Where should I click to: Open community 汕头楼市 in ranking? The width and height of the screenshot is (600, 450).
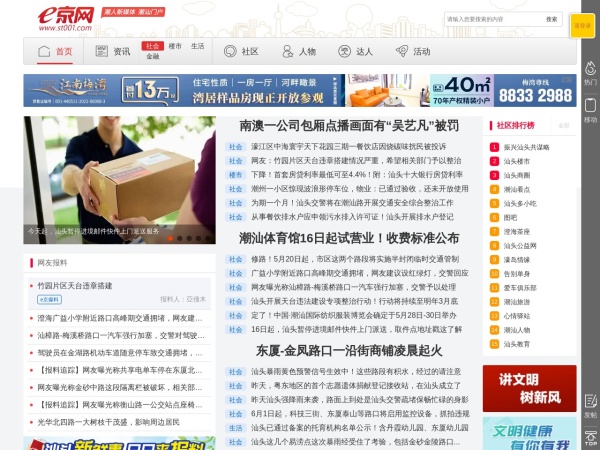pyautogui.click(x=517, y=161)
